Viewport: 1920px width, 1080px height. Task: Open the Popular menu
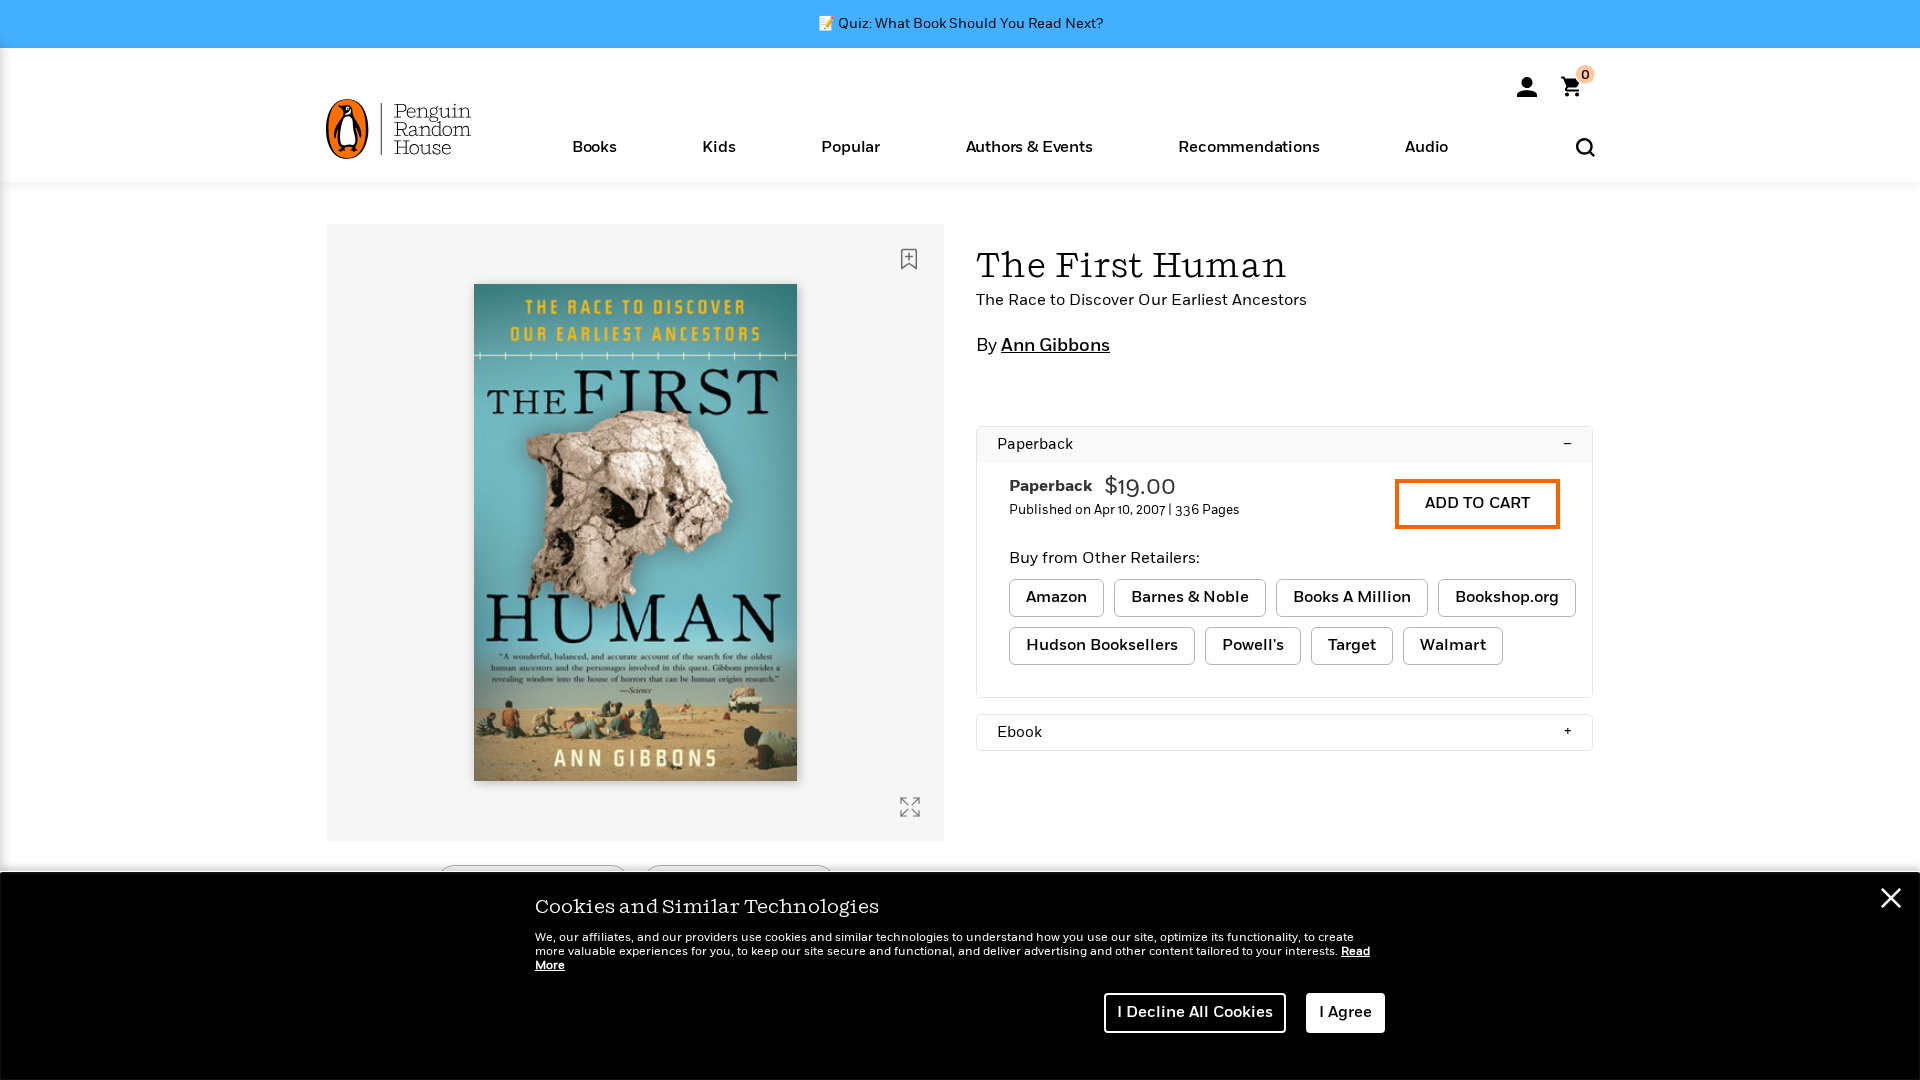point(851,148)
